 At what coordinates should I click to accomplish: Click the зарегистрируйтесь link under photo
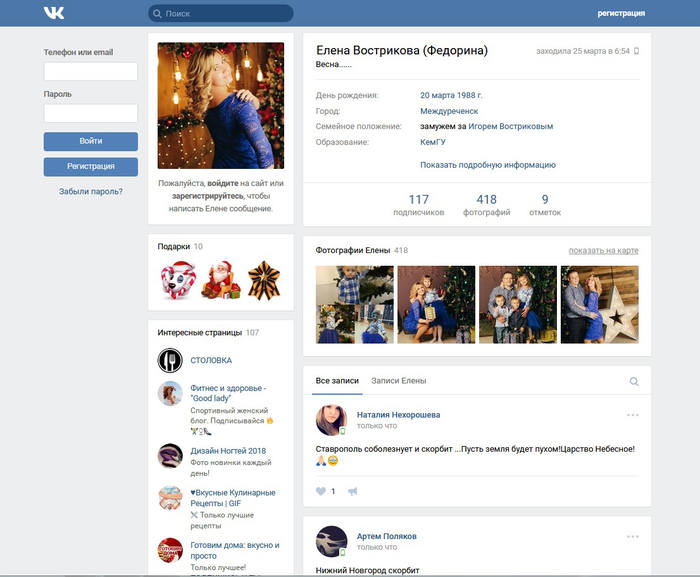coord(208,196)
